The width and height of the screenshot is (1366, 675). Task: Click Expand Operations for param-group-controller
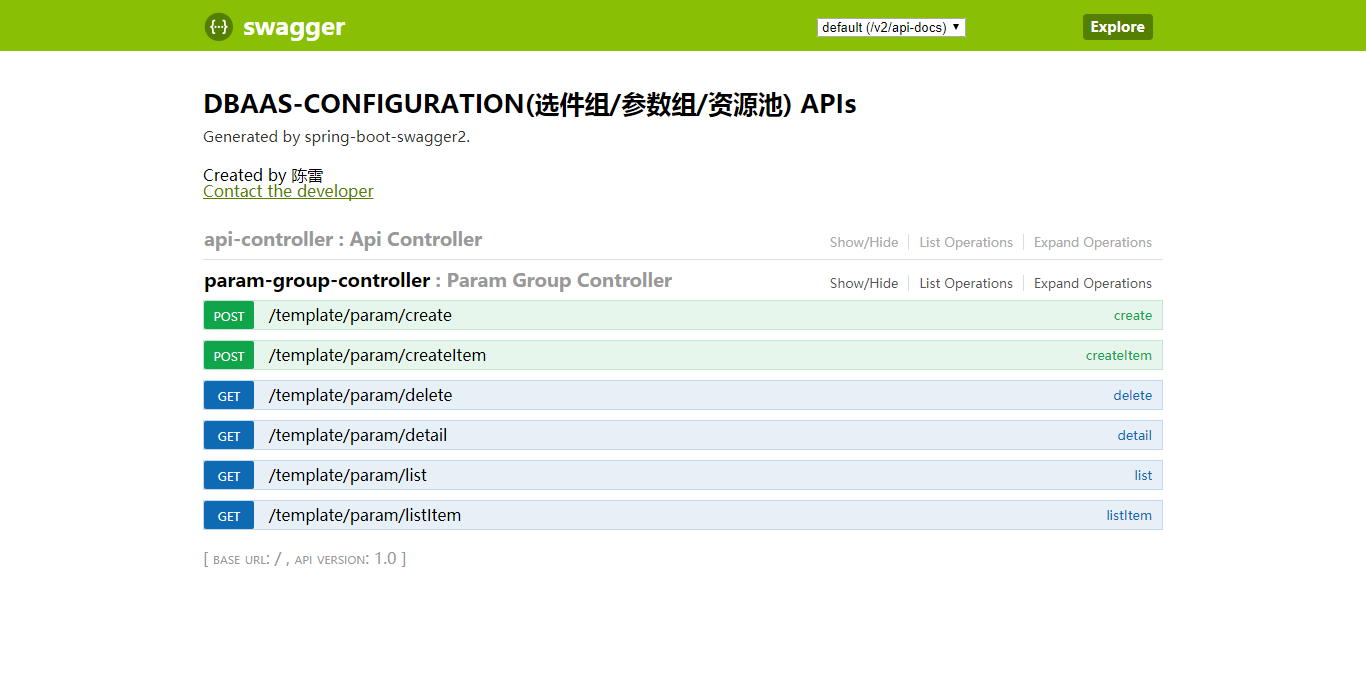click(1093, 283)
